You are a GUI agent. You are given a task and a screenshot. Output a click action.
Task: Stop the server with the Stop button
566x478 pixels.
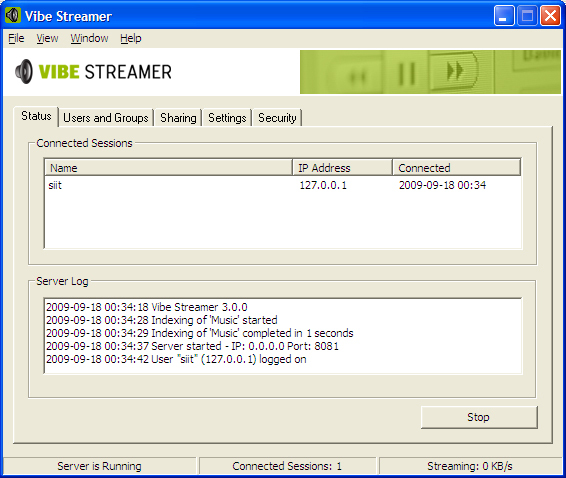[479, 417]
